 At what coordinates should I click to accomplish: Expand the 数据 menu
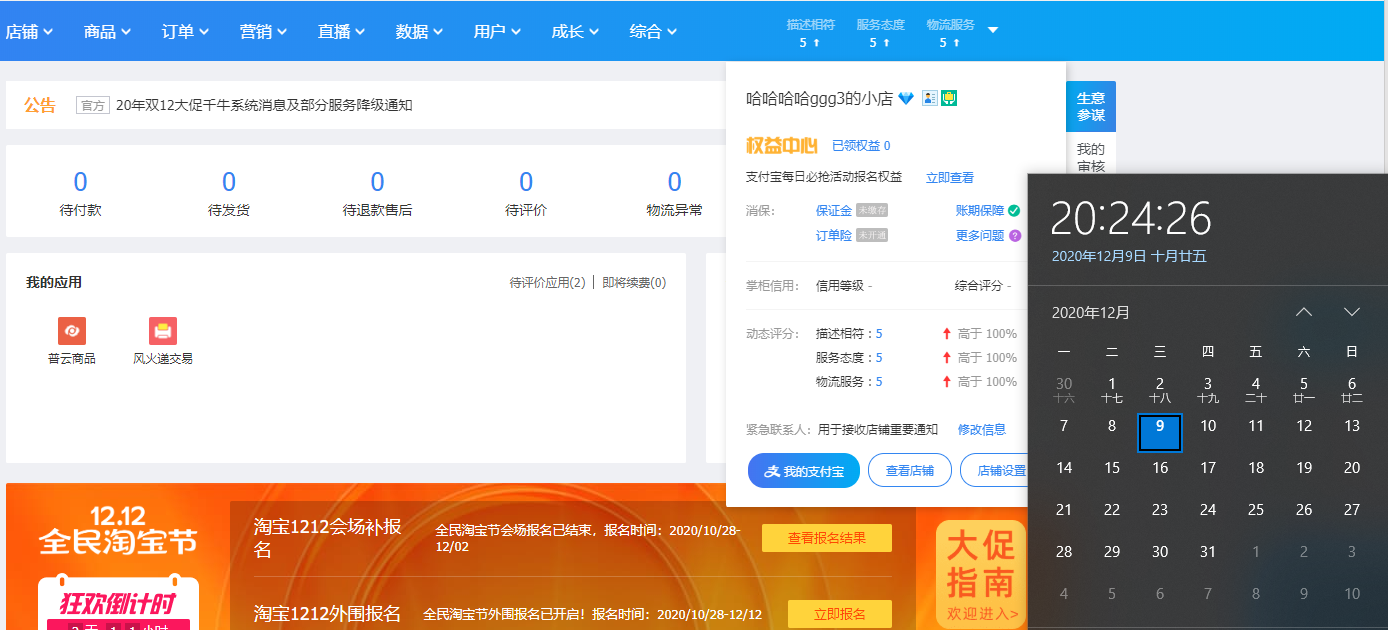tap(420, 31)
